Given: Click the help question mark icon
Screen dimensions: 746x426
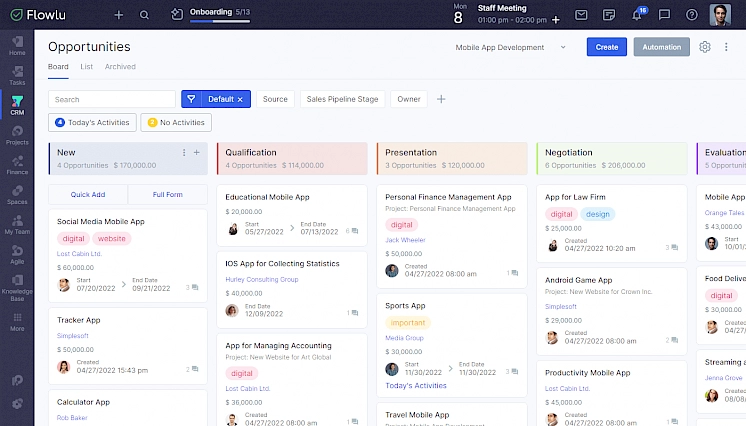Looking at the screenshot, I should pos(692,15).
